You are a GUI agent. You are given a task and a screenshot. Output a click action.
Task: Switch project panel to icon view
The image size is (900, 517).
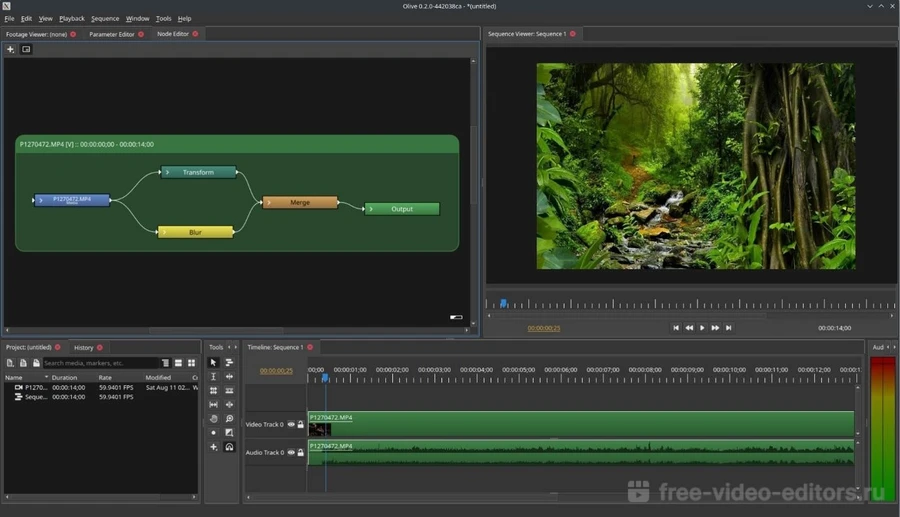click(191, 363)
